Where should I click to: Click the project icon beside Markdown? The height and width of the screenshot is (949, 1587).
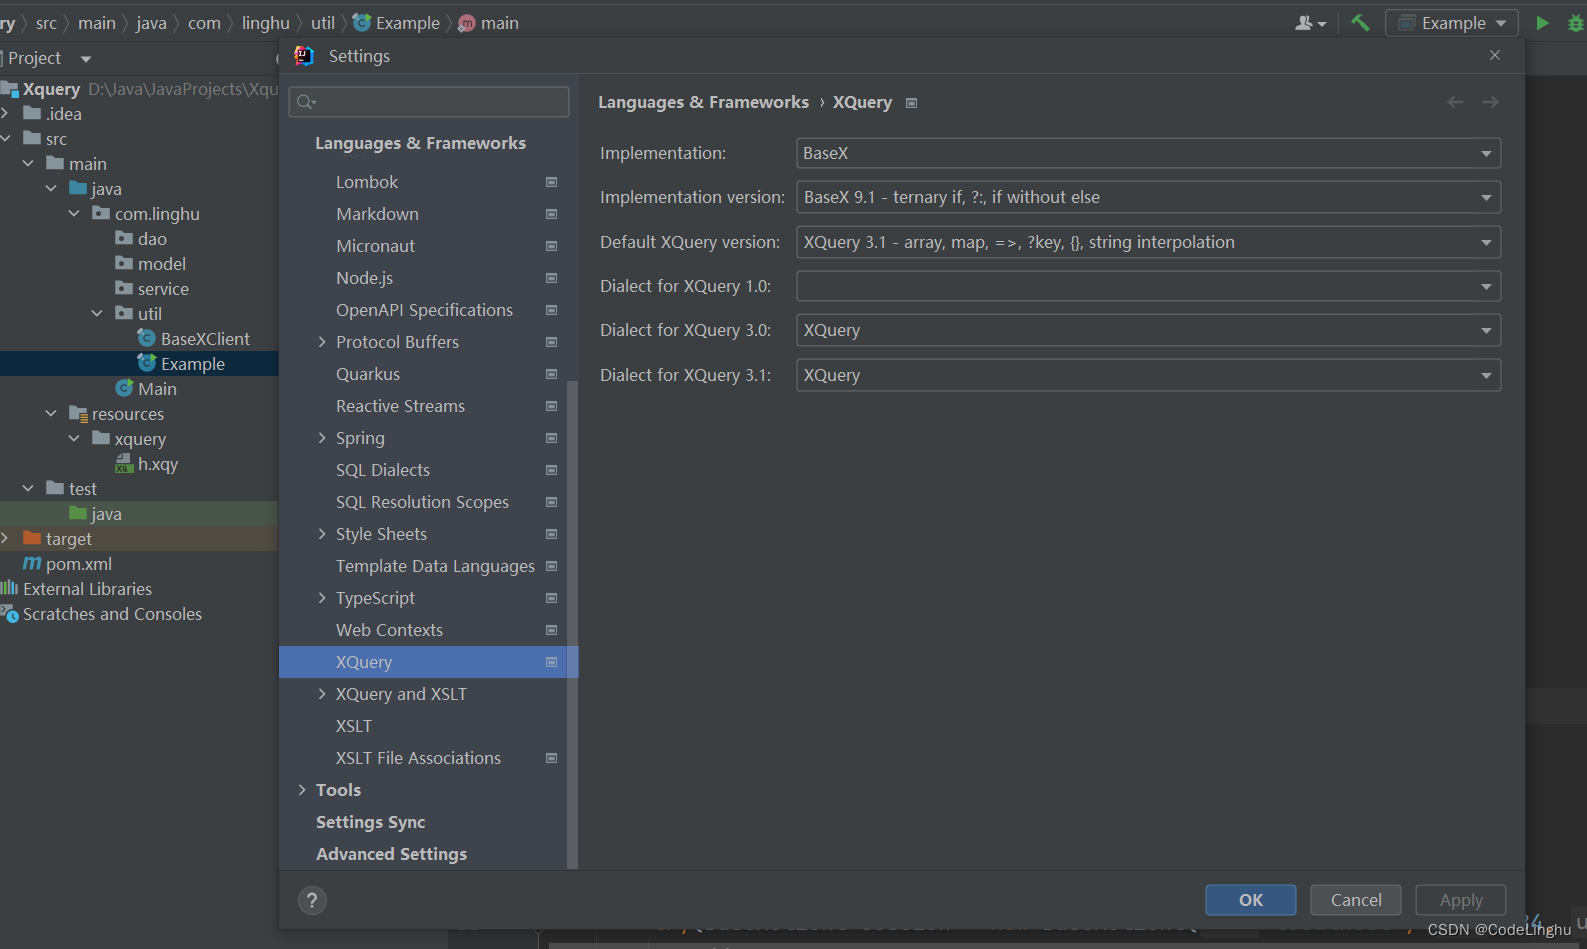(x=551, y=214)
